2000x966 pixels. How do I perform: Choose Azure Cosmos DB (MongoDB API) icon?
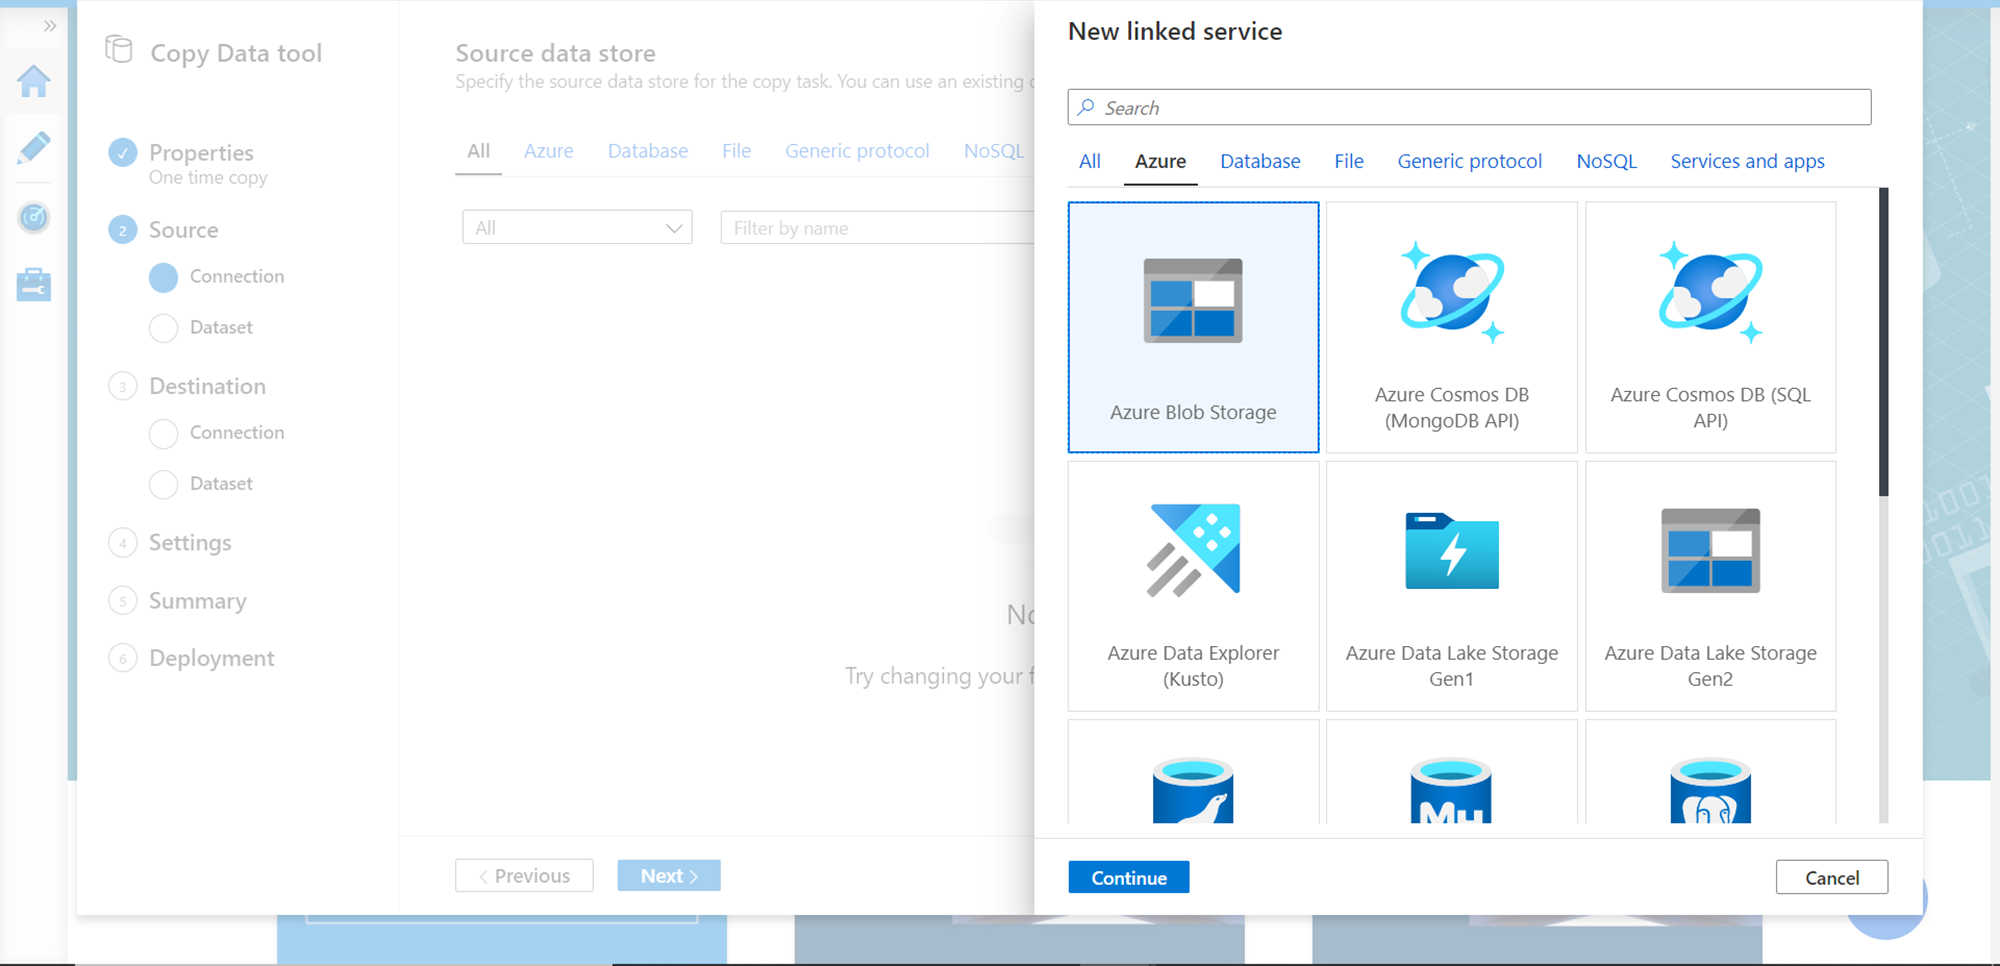[x=1452, y=293]
